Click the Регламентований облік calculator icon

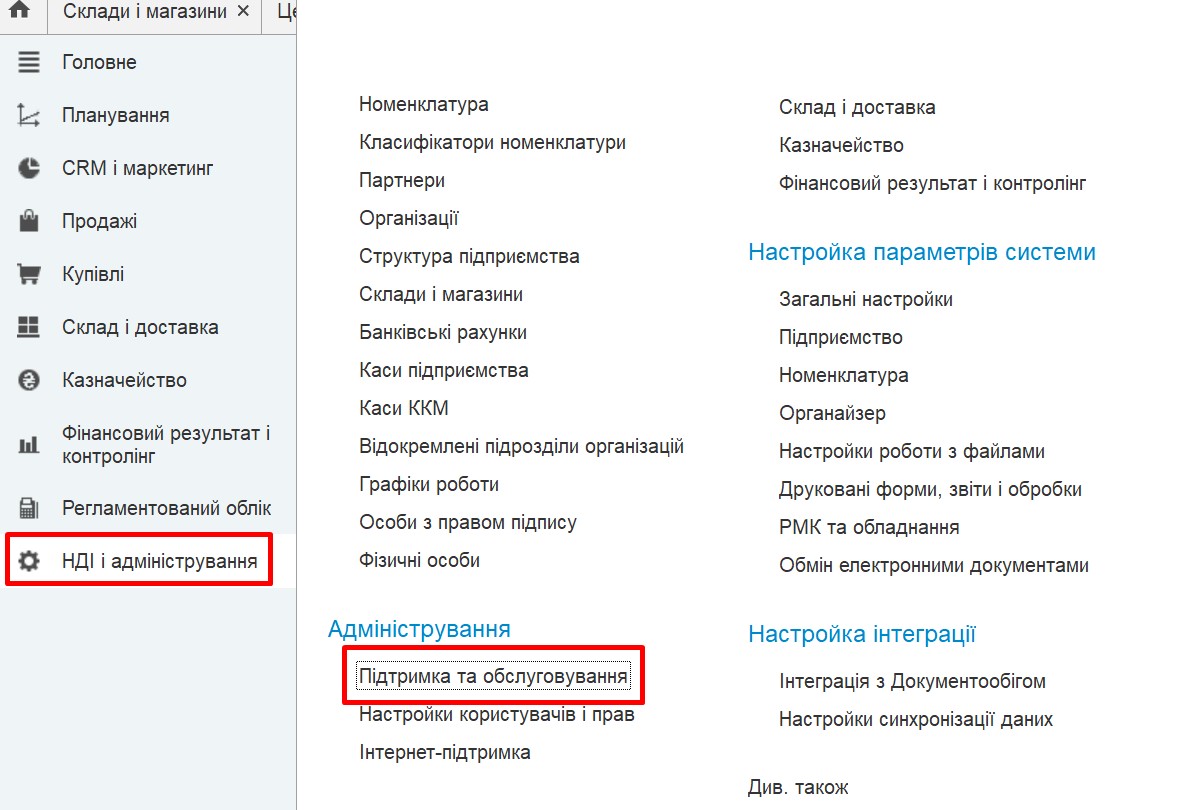click(29, 509)
